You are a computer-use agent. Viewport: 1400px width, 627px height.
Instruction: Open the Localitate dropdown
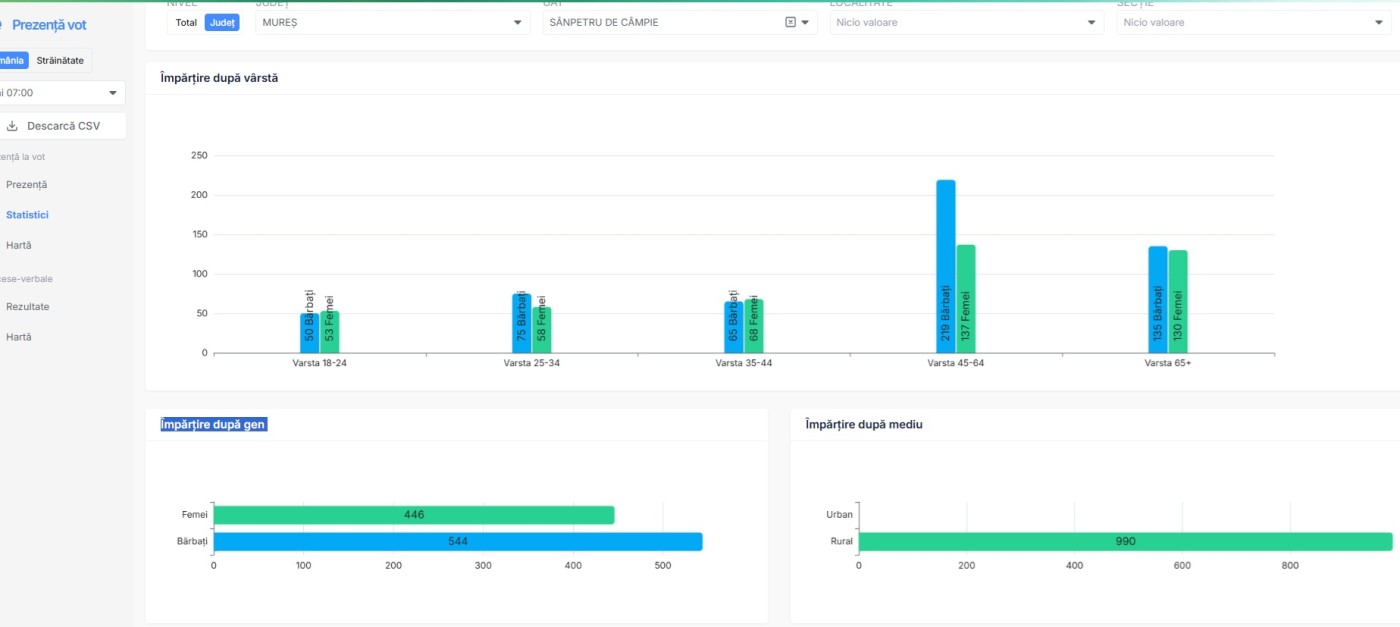(966, 22)
